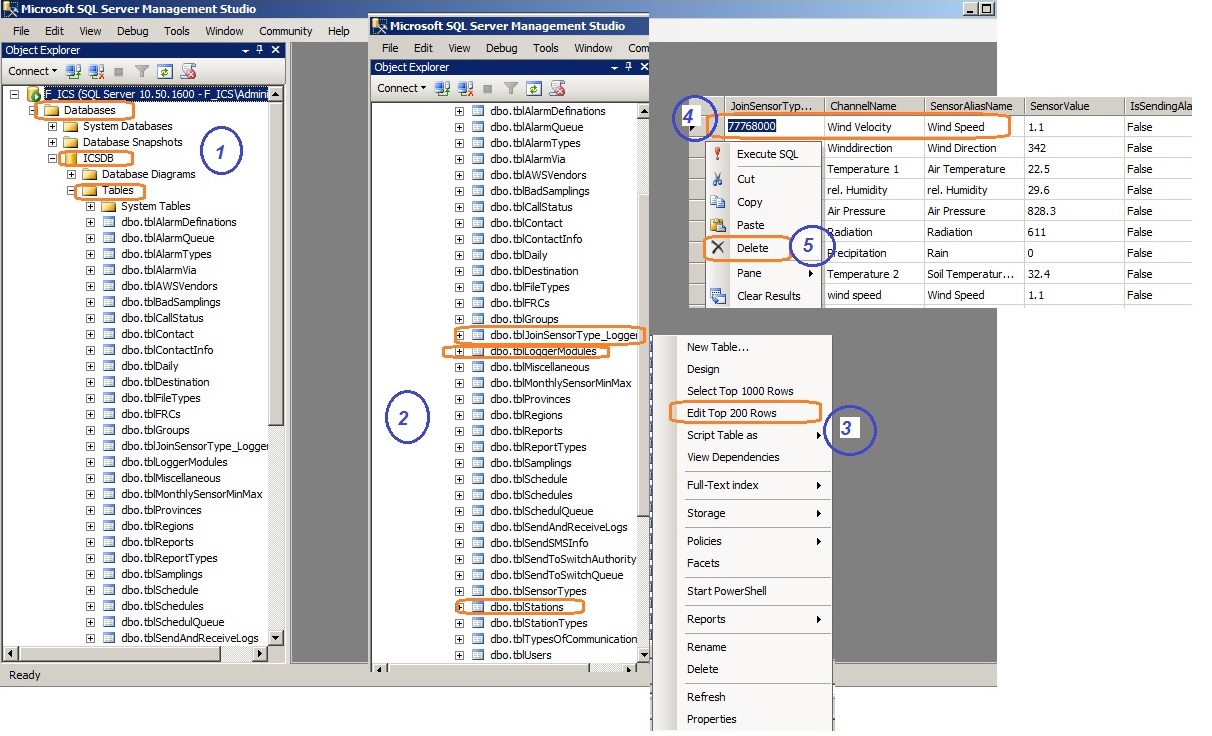Select Delete next to the X icon
The image size is (1212, 736).
point(752,248)
